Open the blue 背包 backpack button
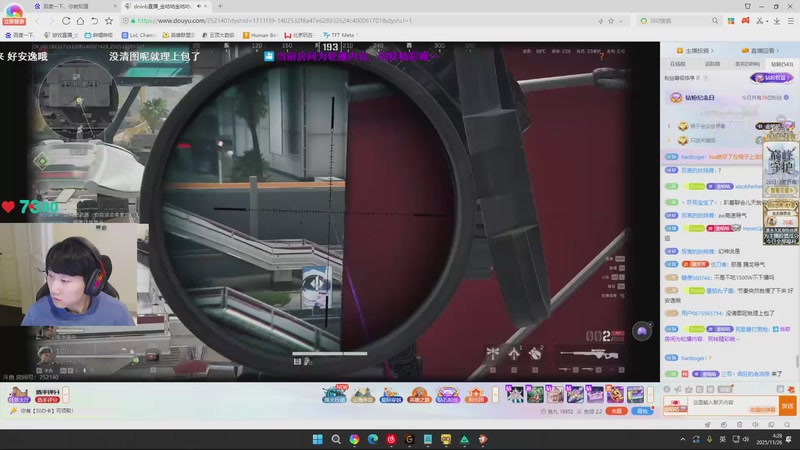Image resolution: width=800 pixels, height=450 pixels. pyautogui.click(x=642, y=411)
